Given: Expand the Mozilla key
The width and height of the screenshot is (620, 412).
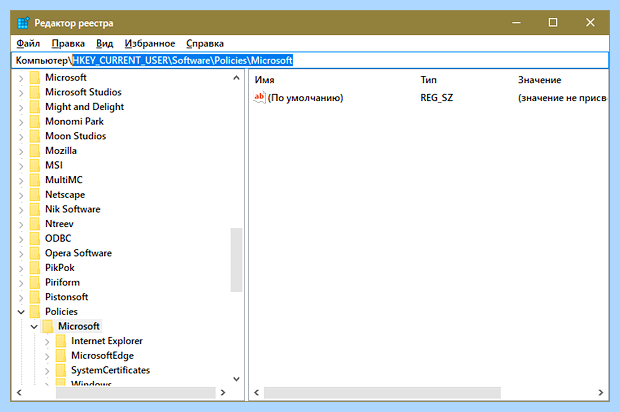Looking at the screenshot, I should pyautogui.click(x=21, y=151).
